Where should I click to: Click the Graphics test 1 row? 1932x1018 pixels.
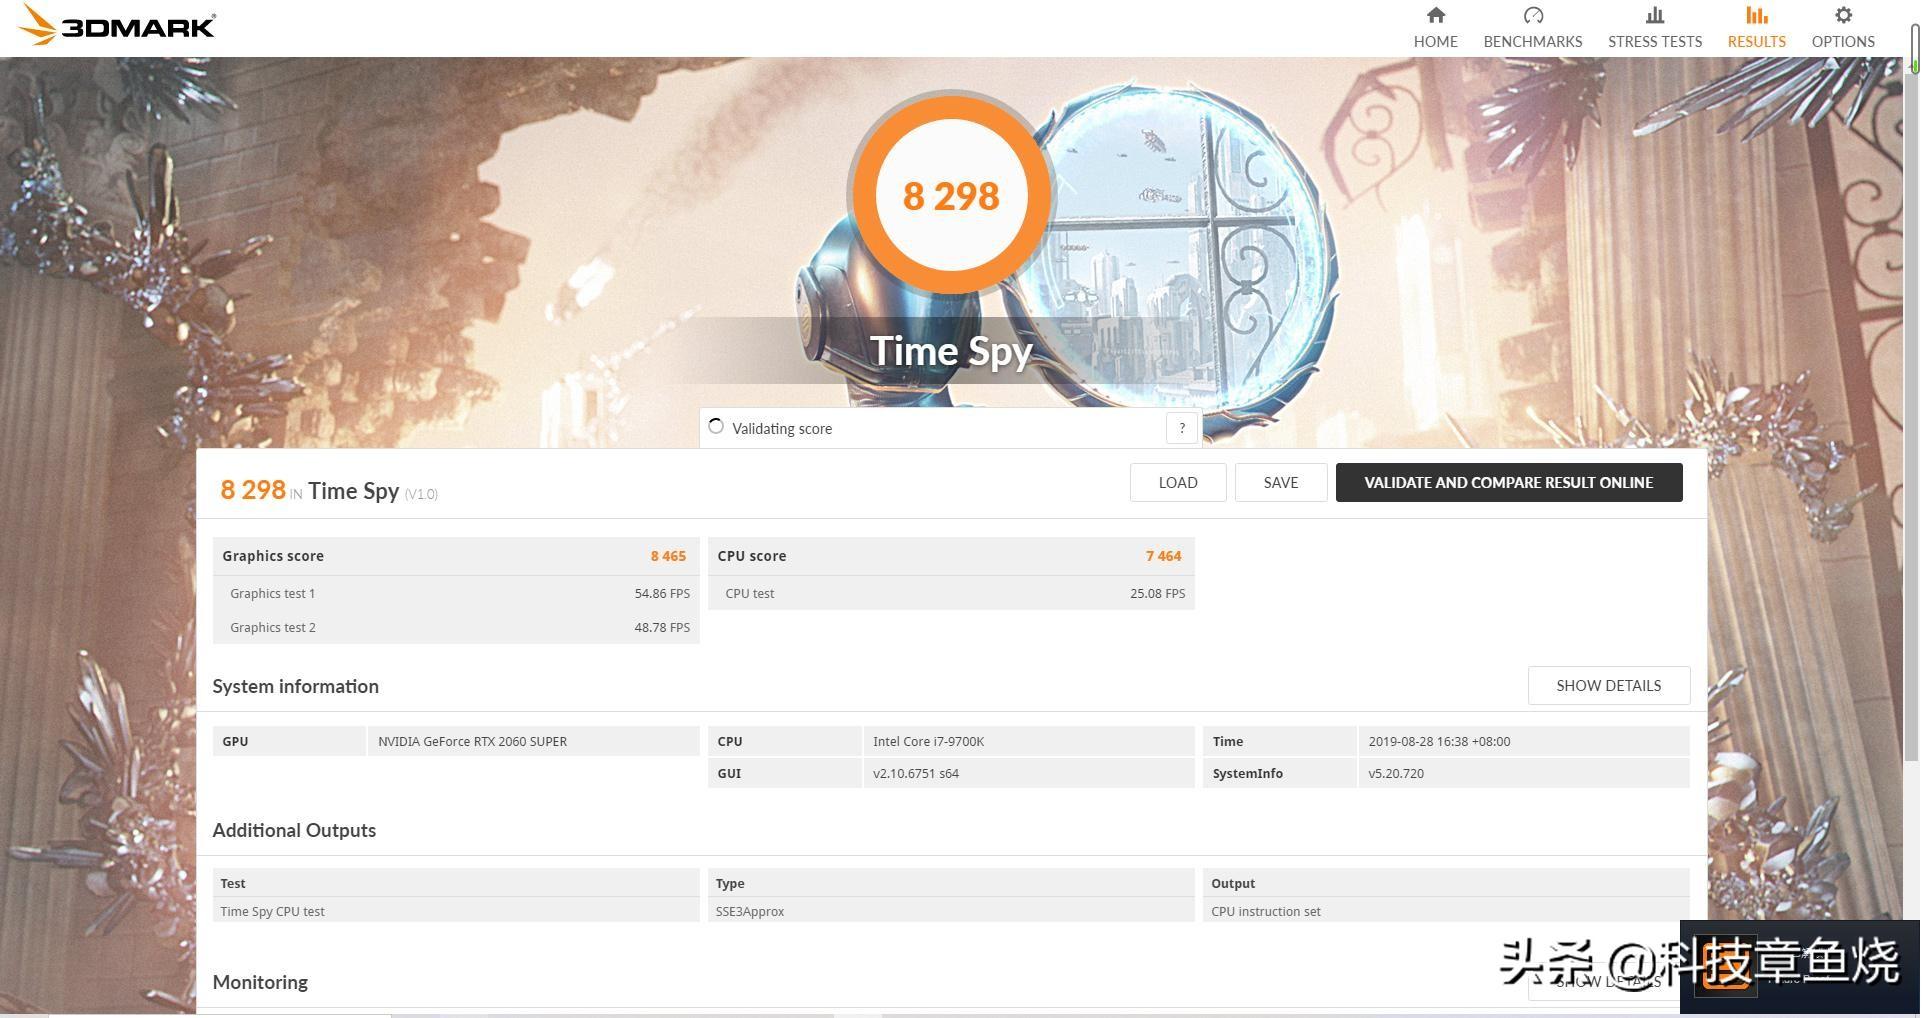pos(456,594)
